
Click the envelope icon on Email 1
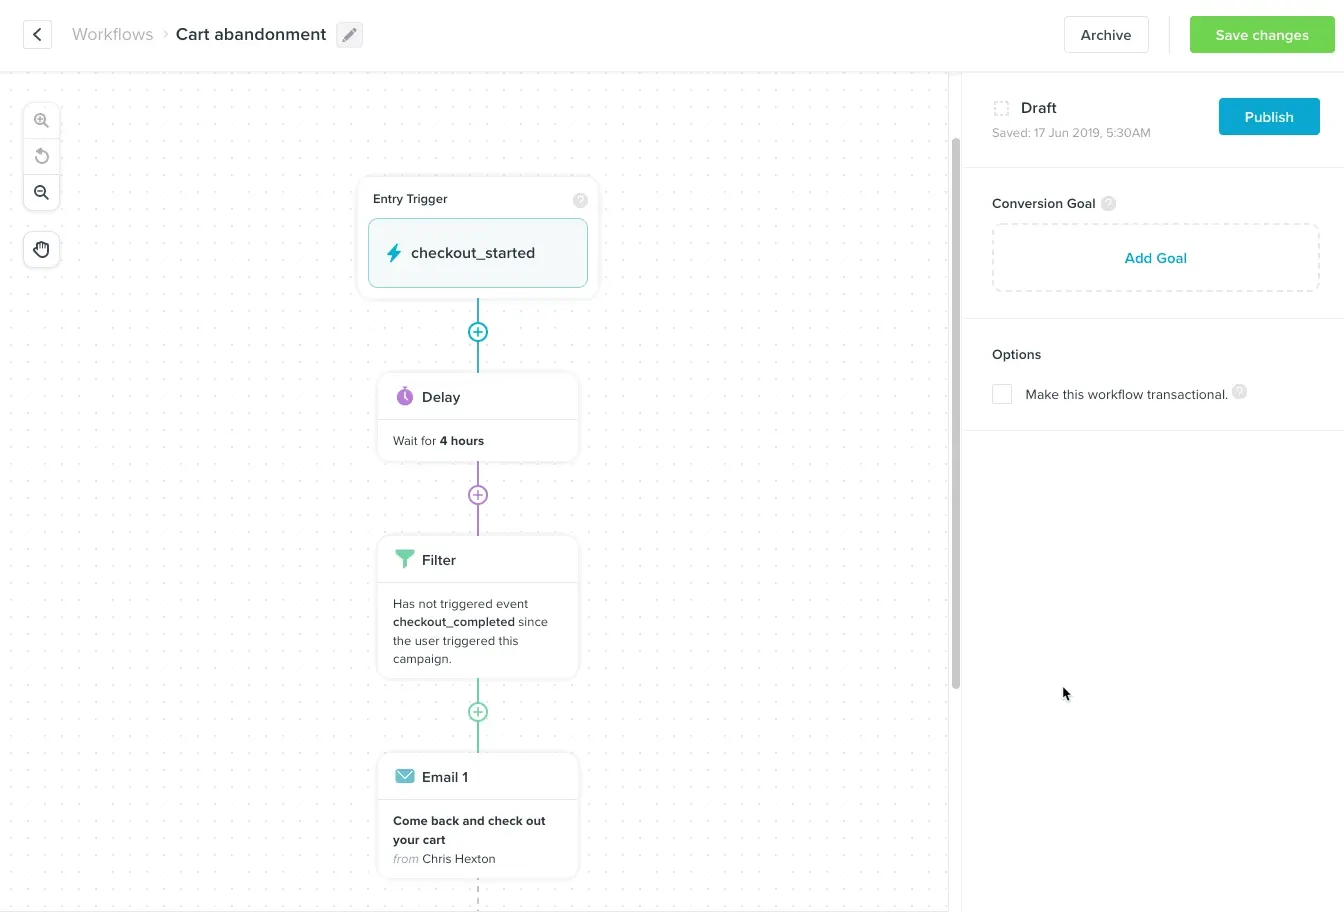coord(404,776)
